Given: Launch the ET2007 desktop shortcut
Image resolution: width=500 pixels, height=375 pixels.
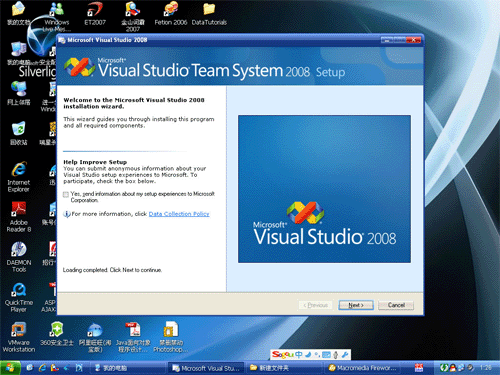Looking at the screenshot, I should click(x=95, y=13).
